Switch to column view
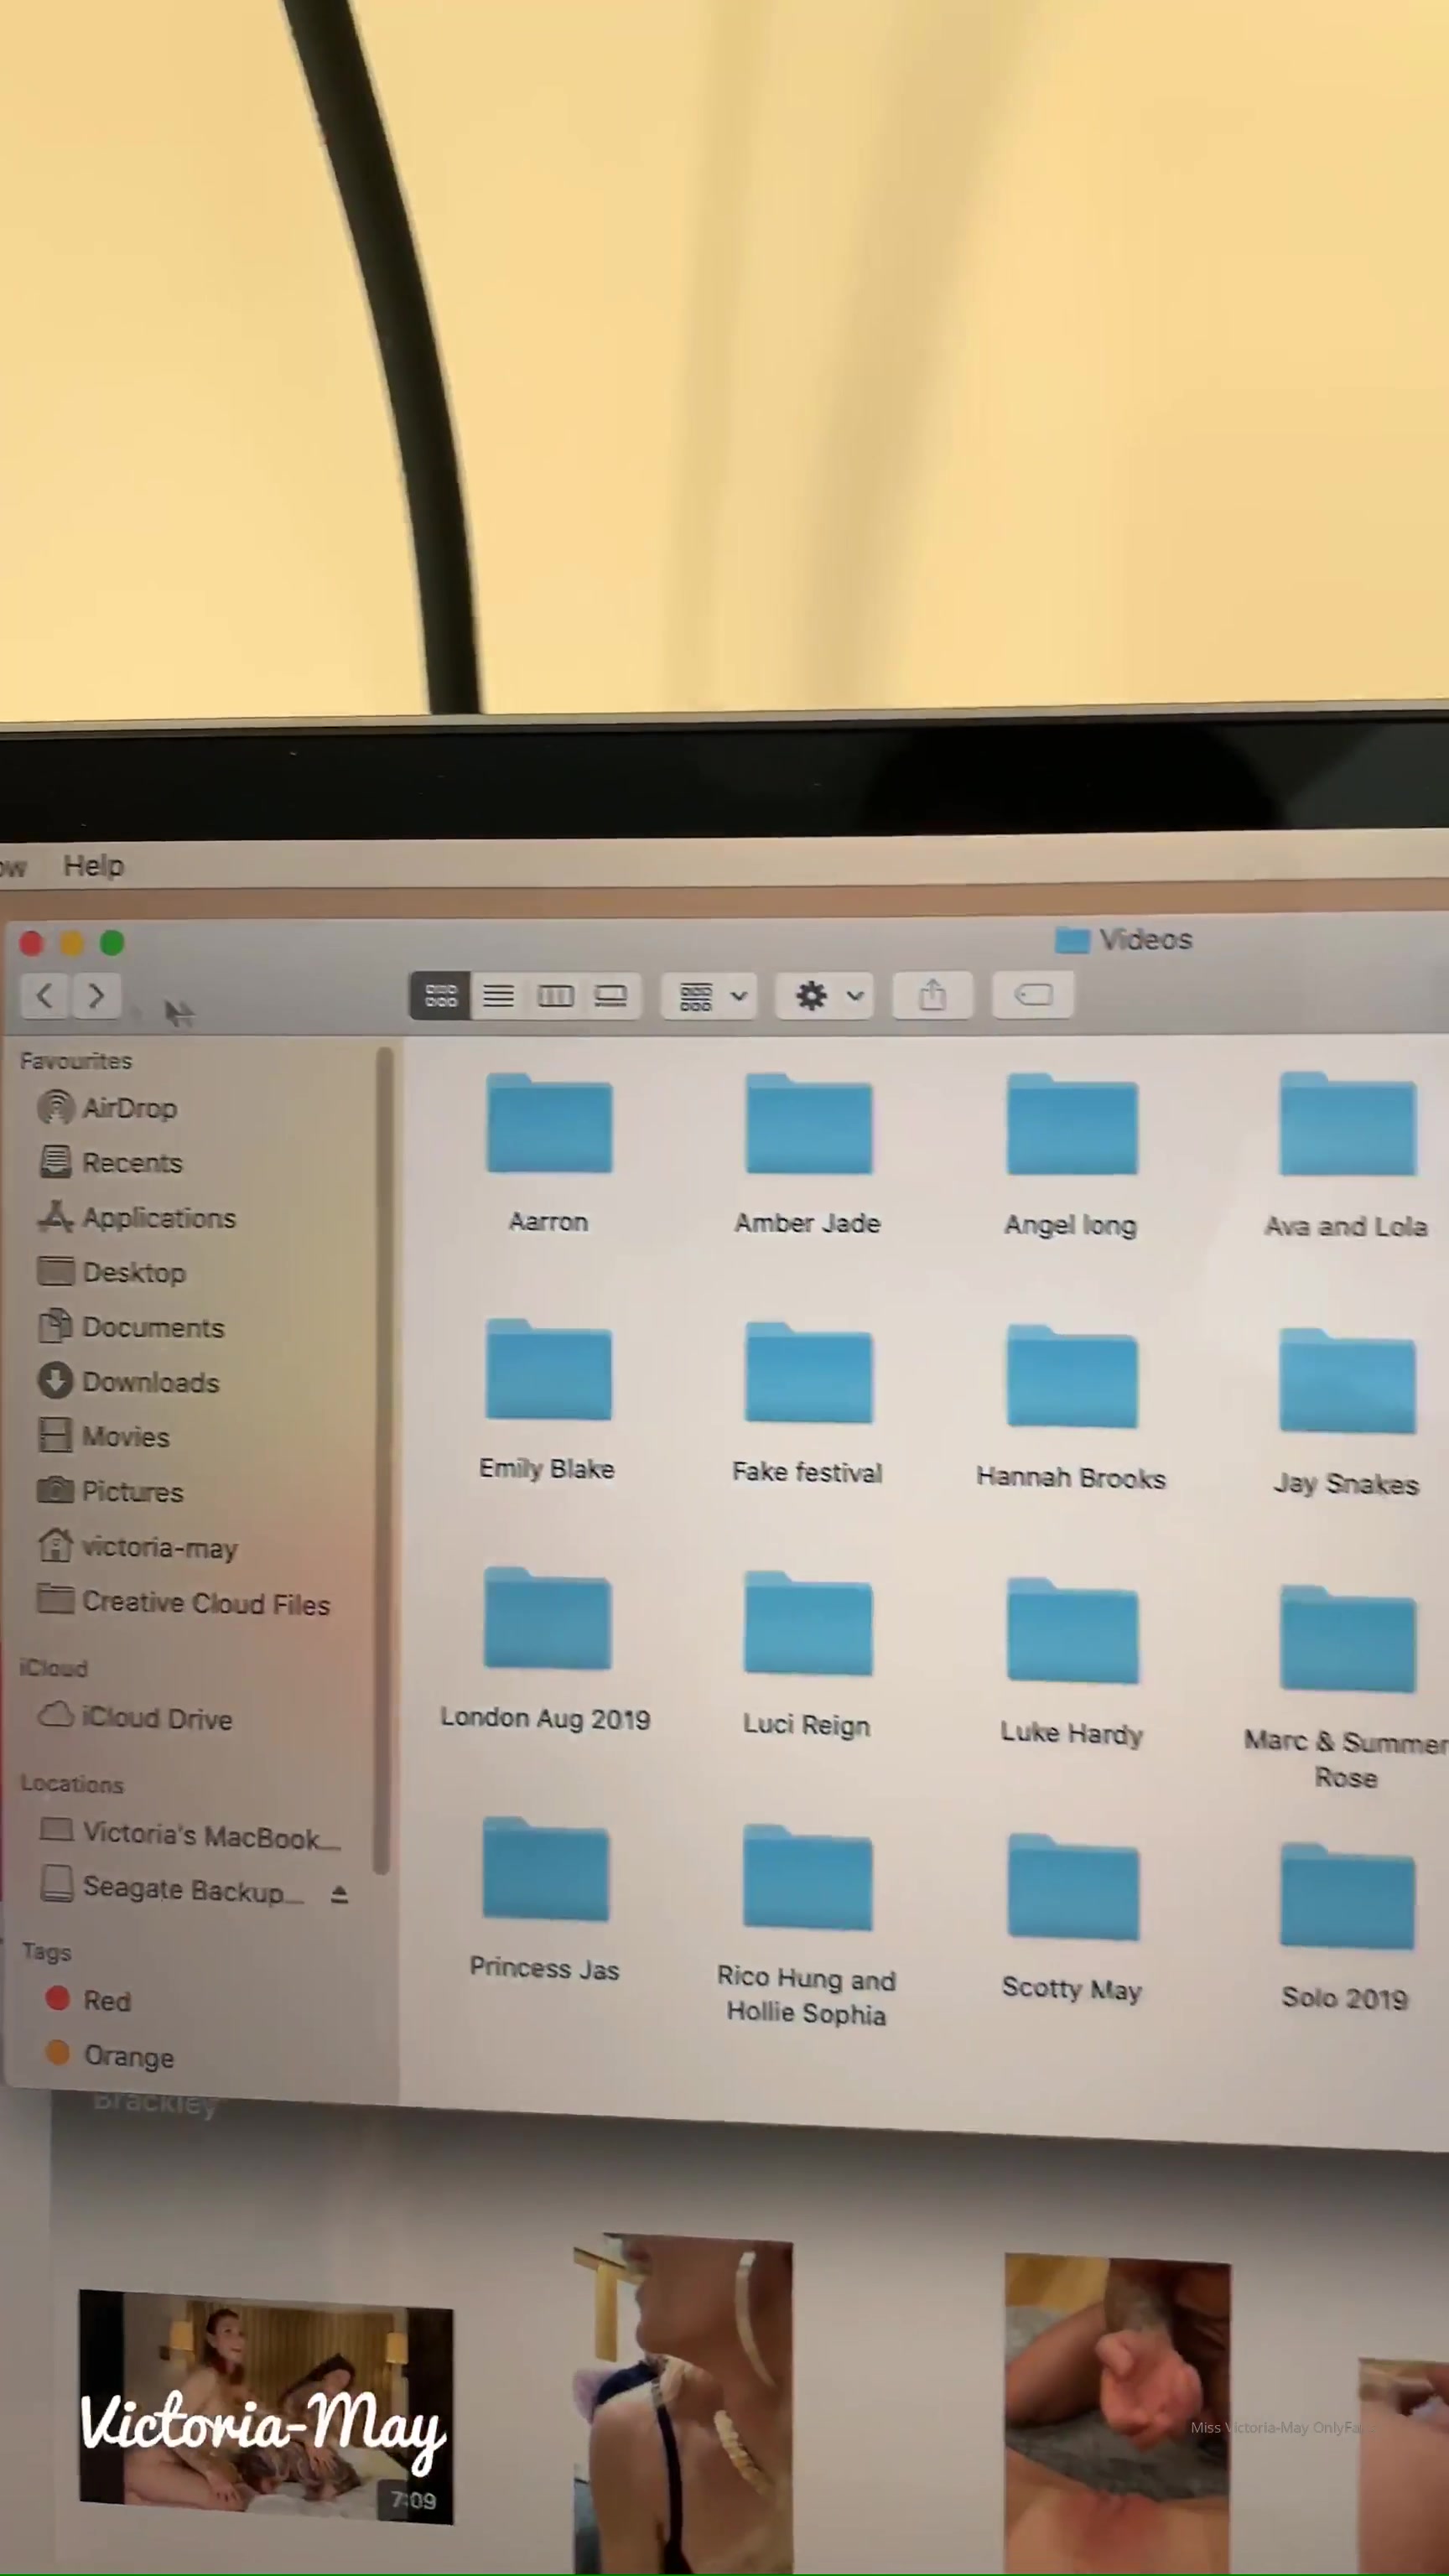The height and width of the screenshot is (2576, 1449). tap(555, 996)
